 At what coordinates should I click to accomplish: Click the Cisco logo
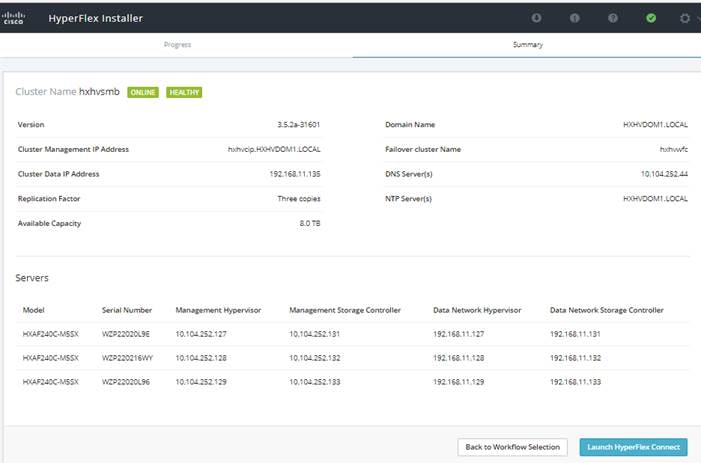coord(13,18)
